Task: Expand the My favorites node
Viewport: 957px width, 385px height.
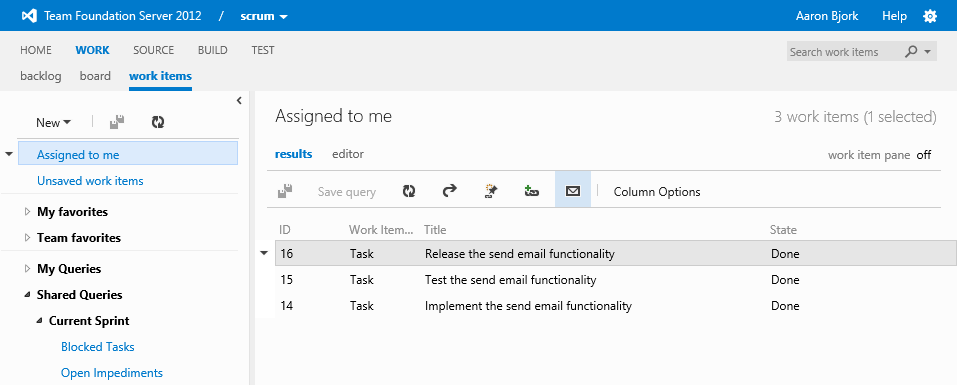Action: coord(27,212)
